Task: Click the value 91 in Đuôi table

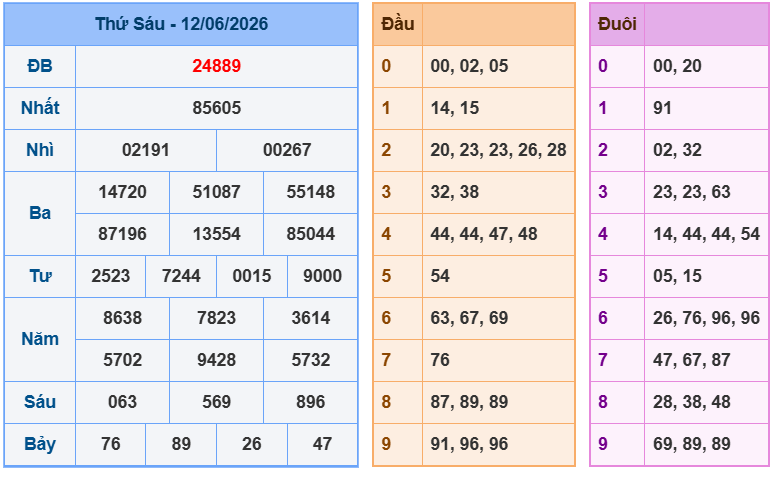Action: [x=662, y=108]
